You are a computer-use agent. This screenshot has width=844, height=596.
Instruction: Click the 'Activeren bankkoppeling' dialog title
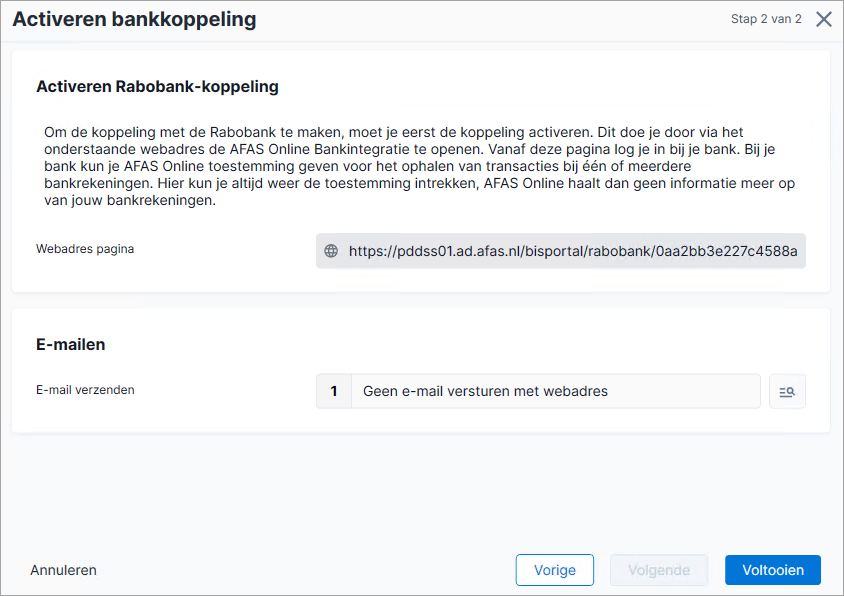(135, 19)
